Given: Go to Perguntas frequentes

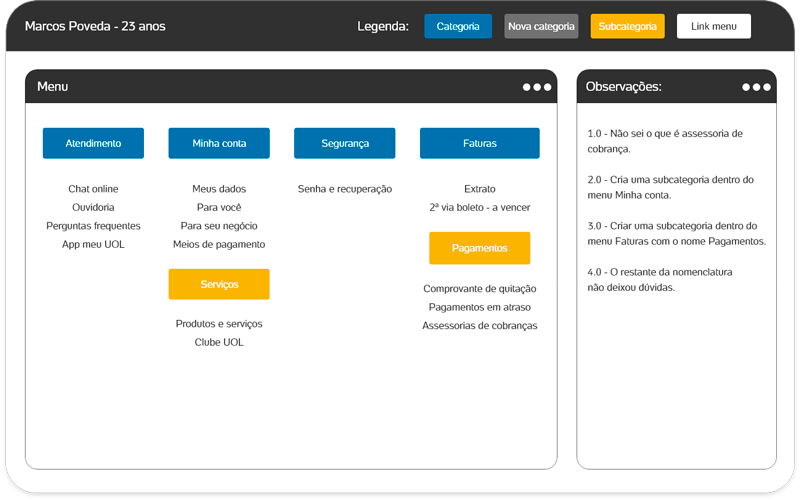Looking at the screenshot, I should [x=93, y=226].
